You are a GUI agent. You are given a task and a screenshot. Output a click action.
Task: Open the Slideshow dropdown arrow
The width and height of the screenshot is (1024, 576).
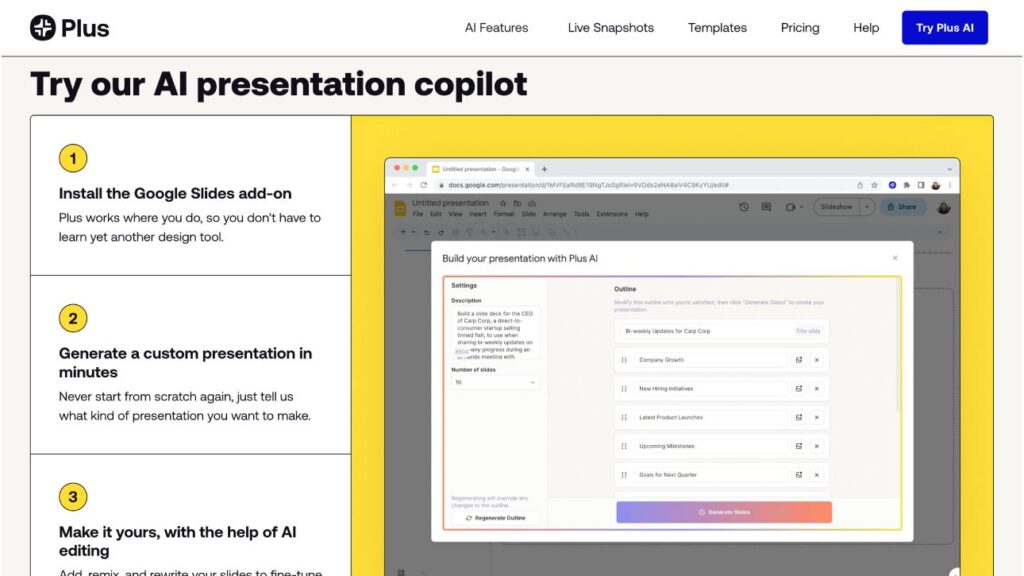(867, 207)
